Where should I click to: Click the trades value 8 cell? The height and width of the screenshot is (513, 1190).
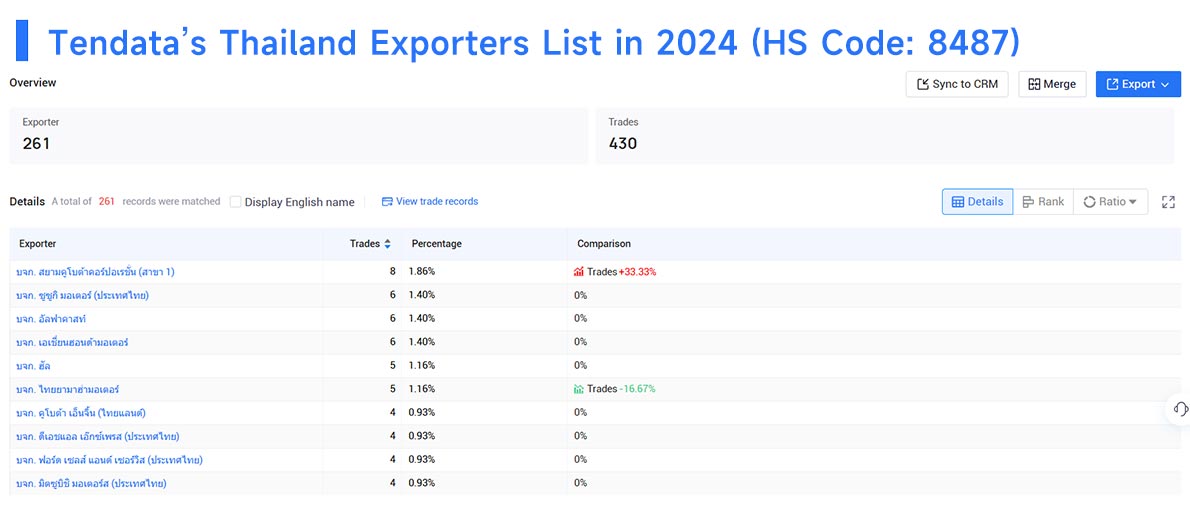pos(392,272)
